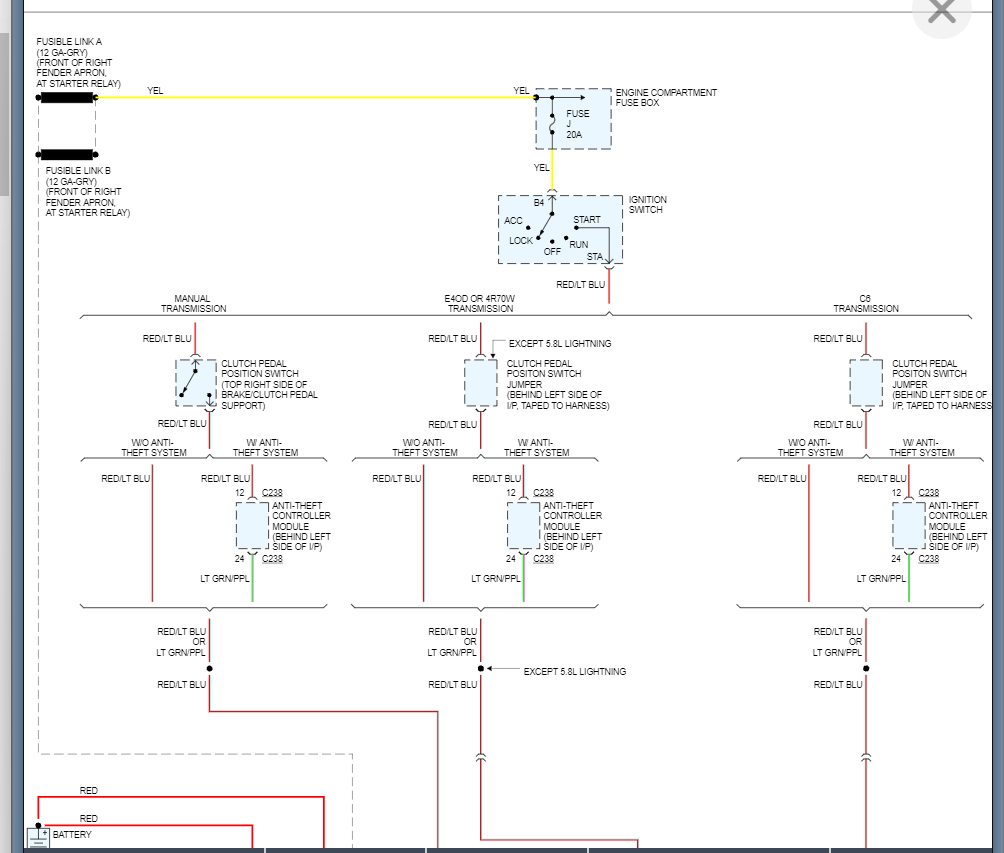Click the START position on ignition switch
The width and height of the screenshot is (1004, 853).
[x=587, y=220]
